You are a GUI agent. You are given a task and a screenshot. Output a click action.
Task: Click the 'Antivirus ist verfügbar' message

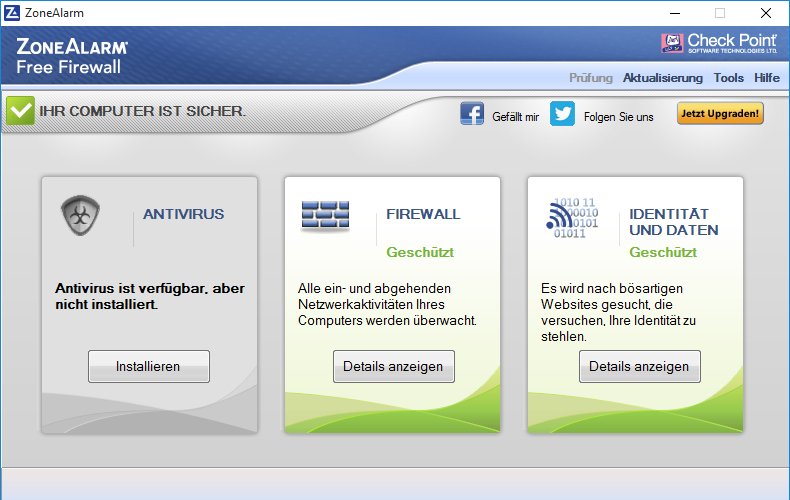pos(150,296)
